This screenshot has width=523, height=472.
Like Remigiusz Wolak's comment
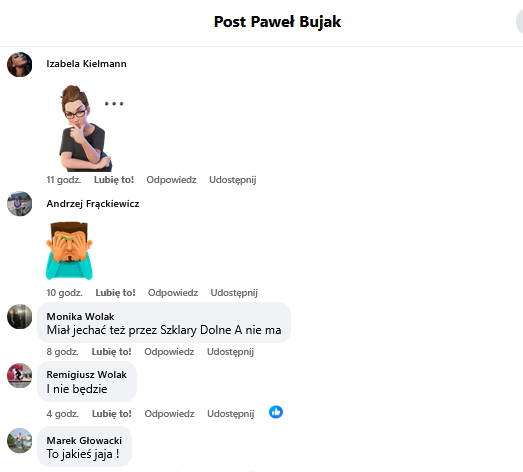(112, 414)
